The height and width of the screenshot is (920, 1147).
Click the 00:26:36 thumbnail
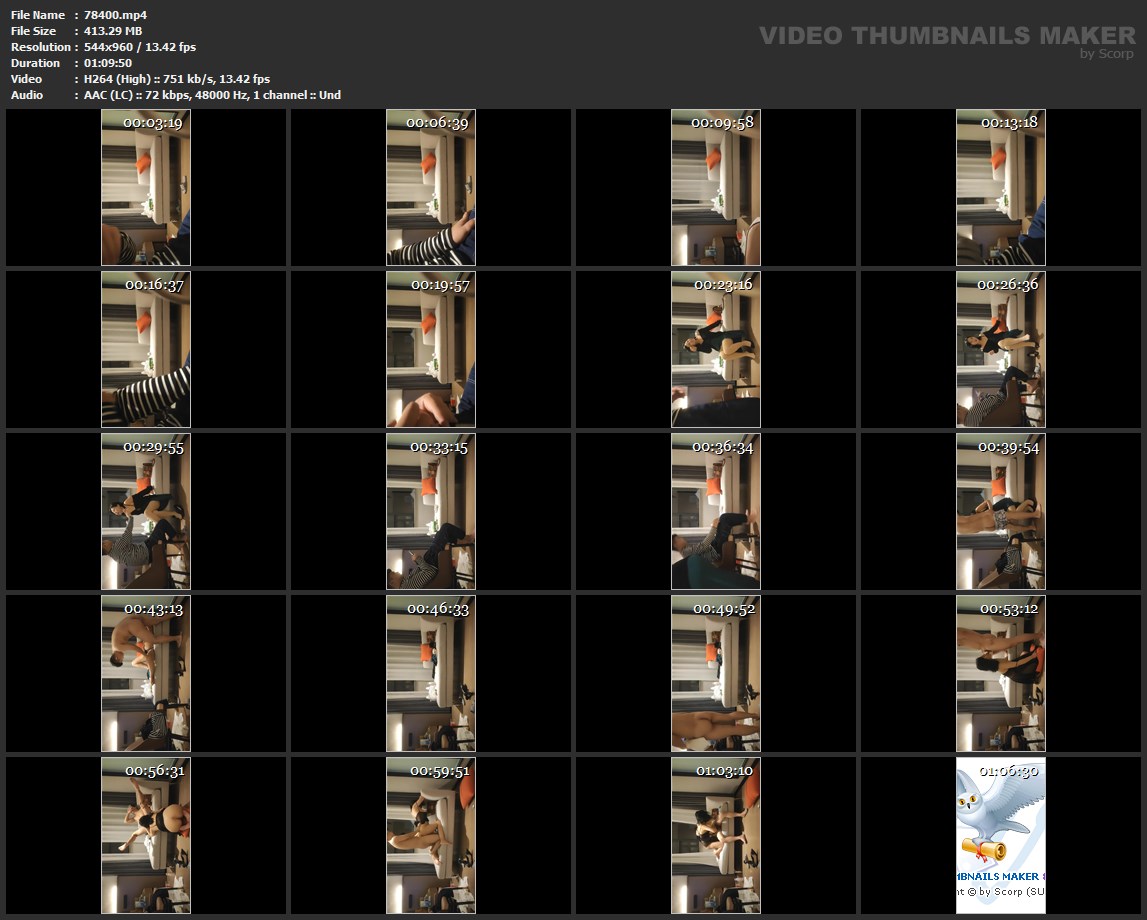(1001, 350)
